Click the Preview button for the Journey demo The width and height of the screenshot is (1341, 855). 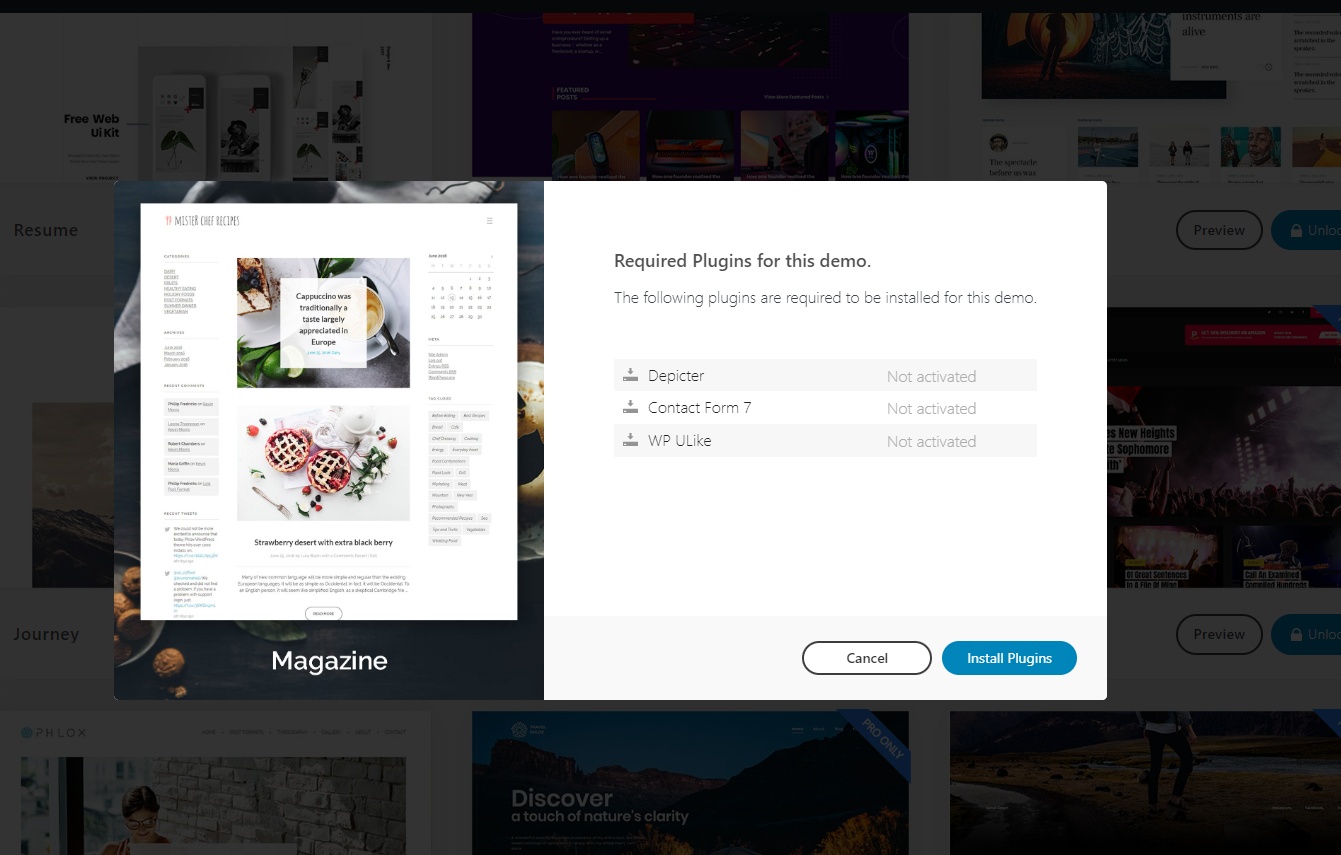point(1219,634)
